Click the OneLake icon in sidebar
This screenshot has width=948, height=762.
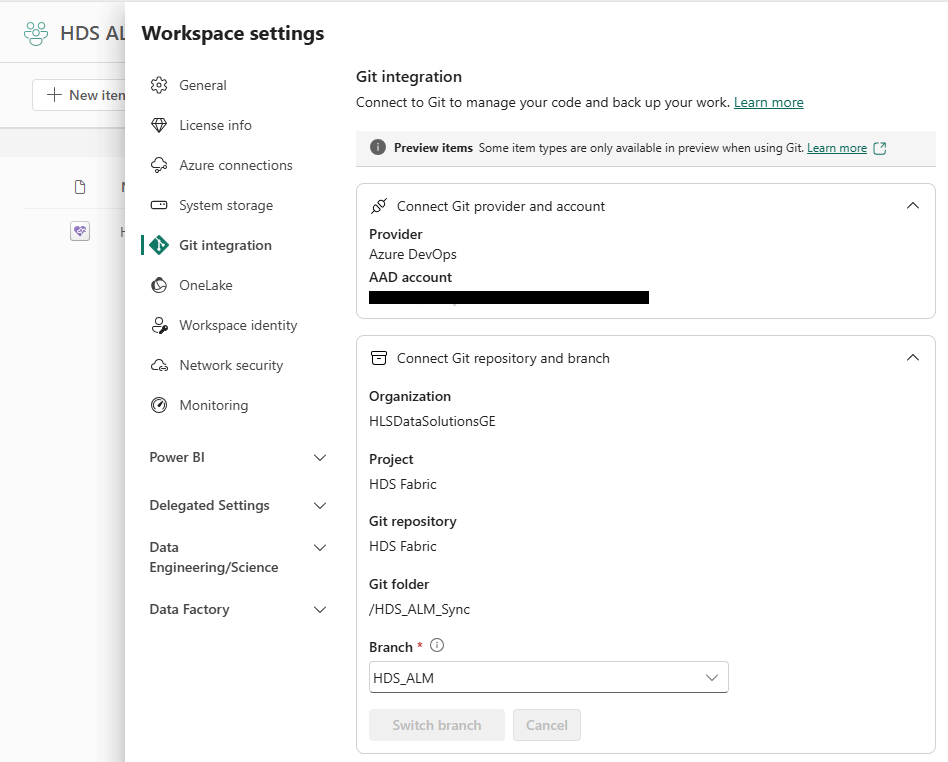[x=159, y=285]
